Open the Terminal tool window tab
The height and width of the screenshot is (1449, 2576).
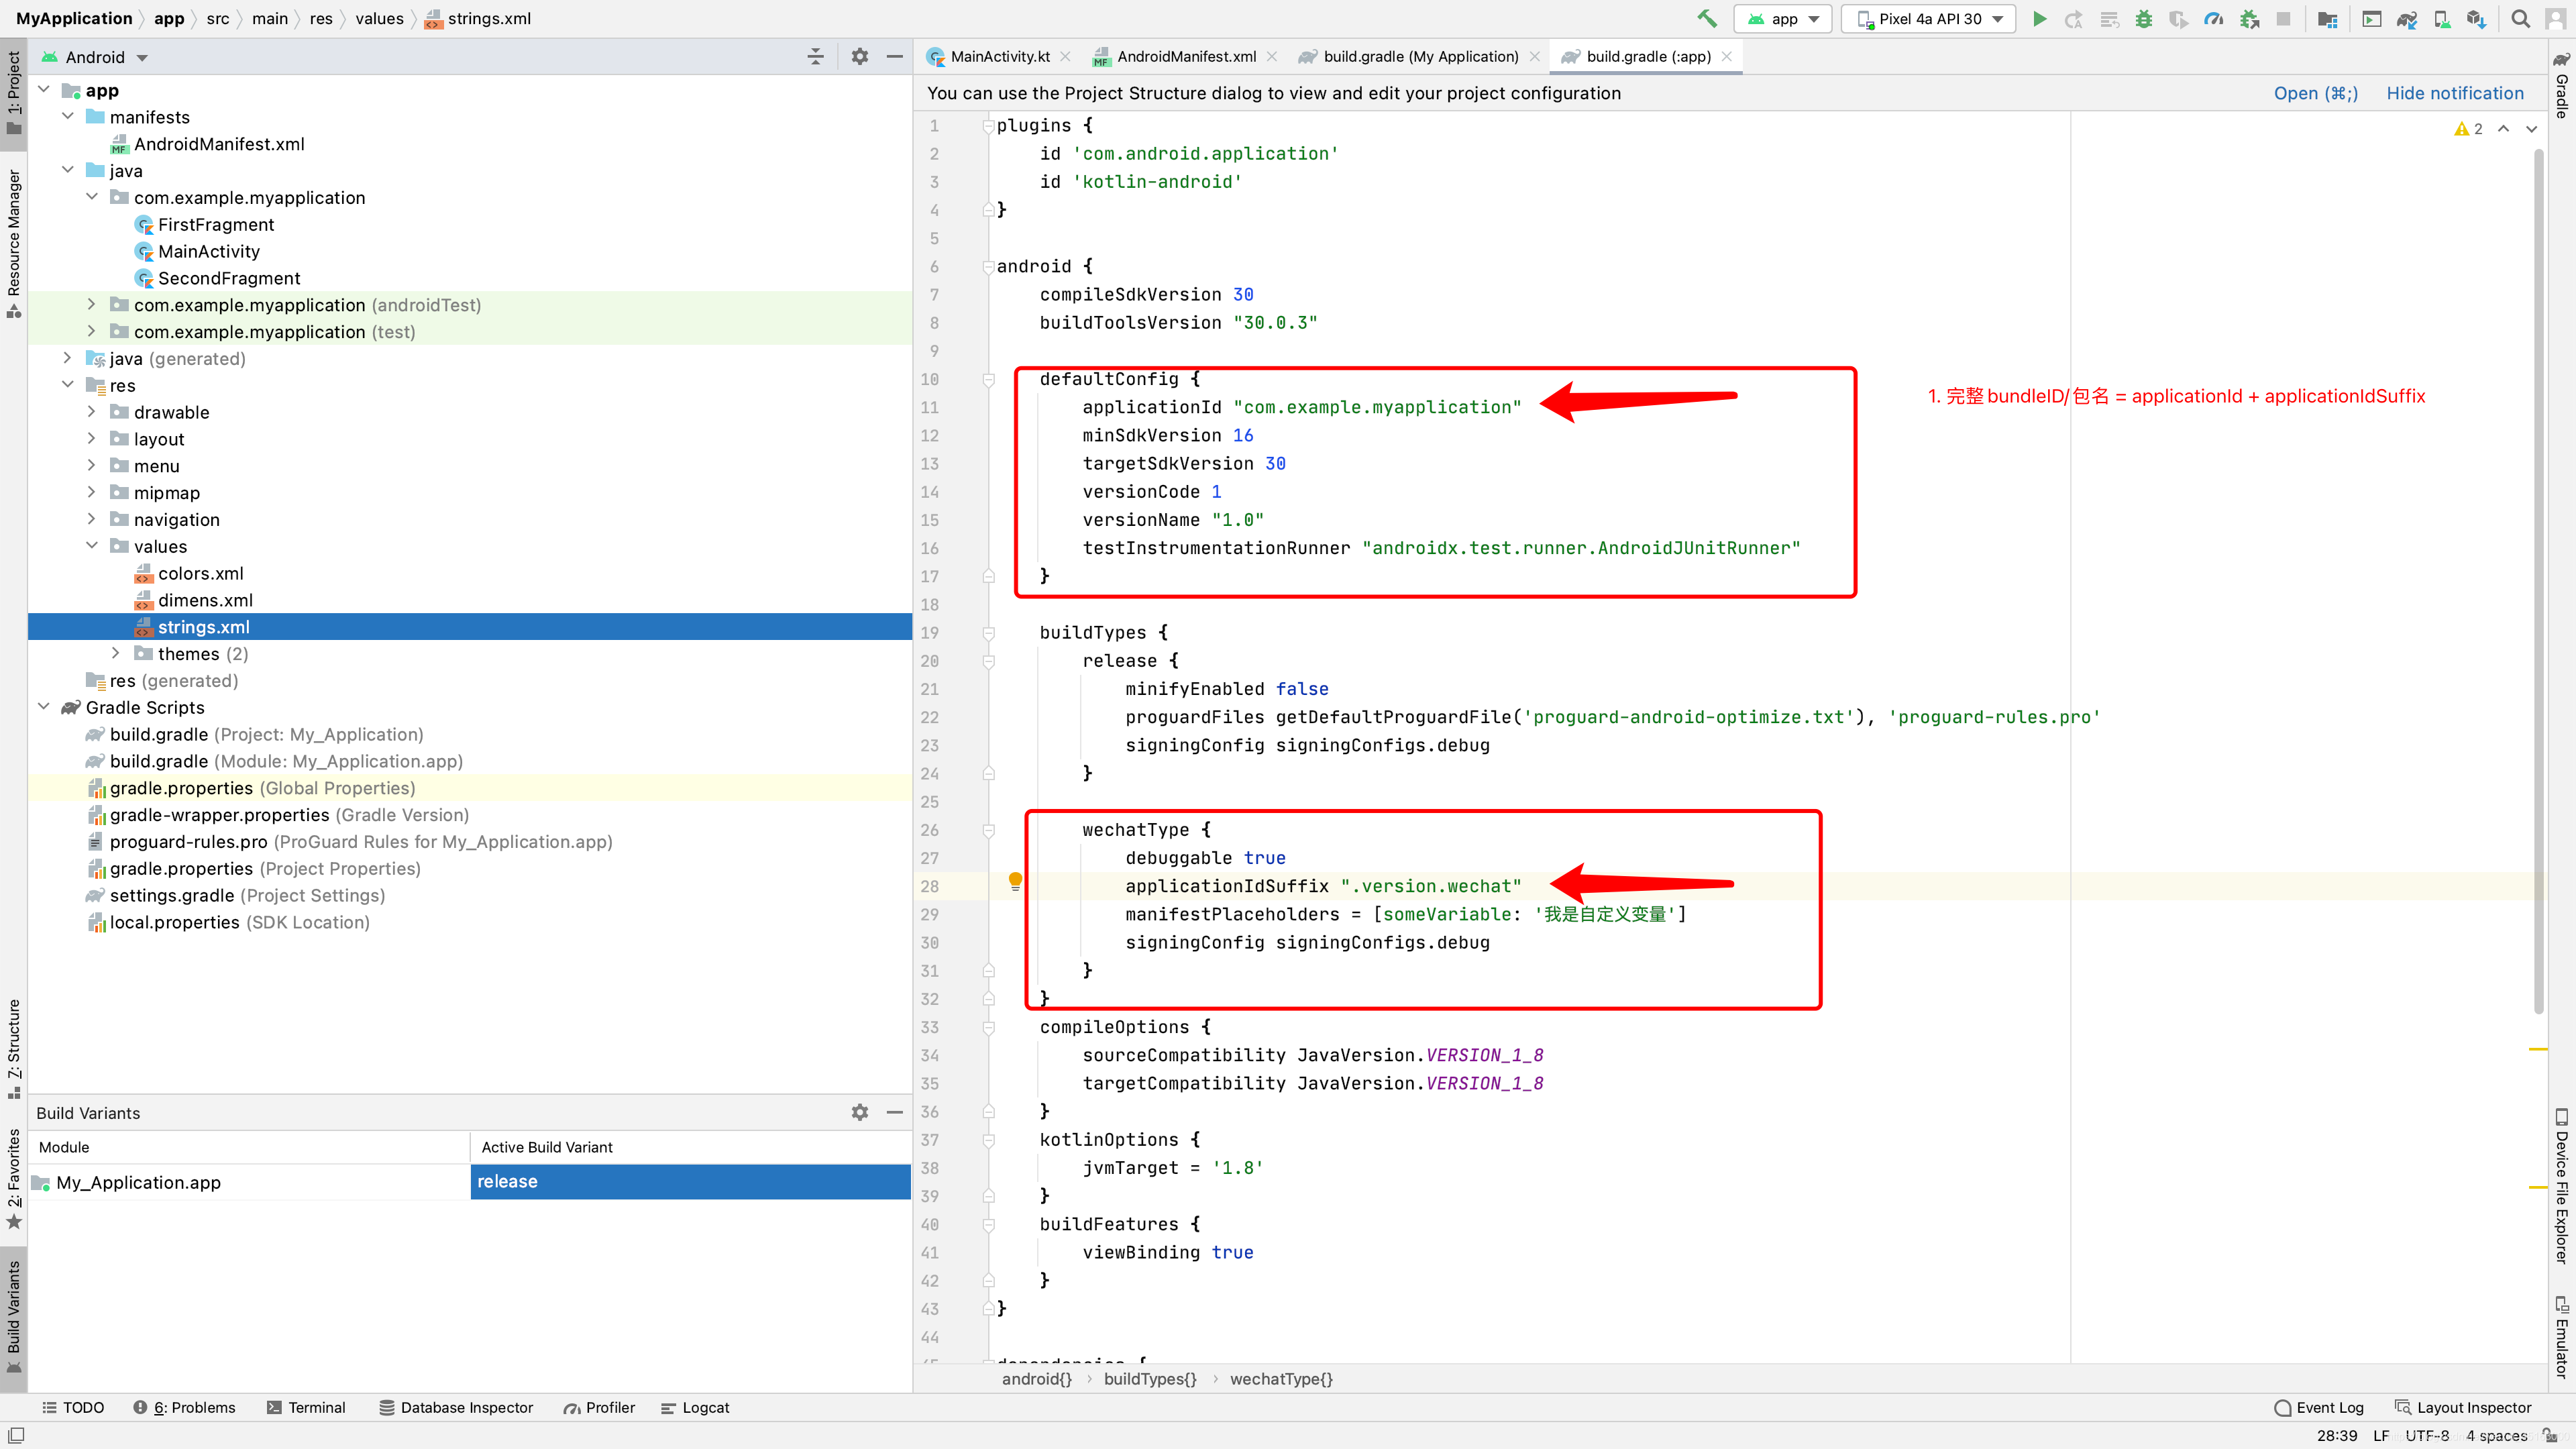(306, 1407)
